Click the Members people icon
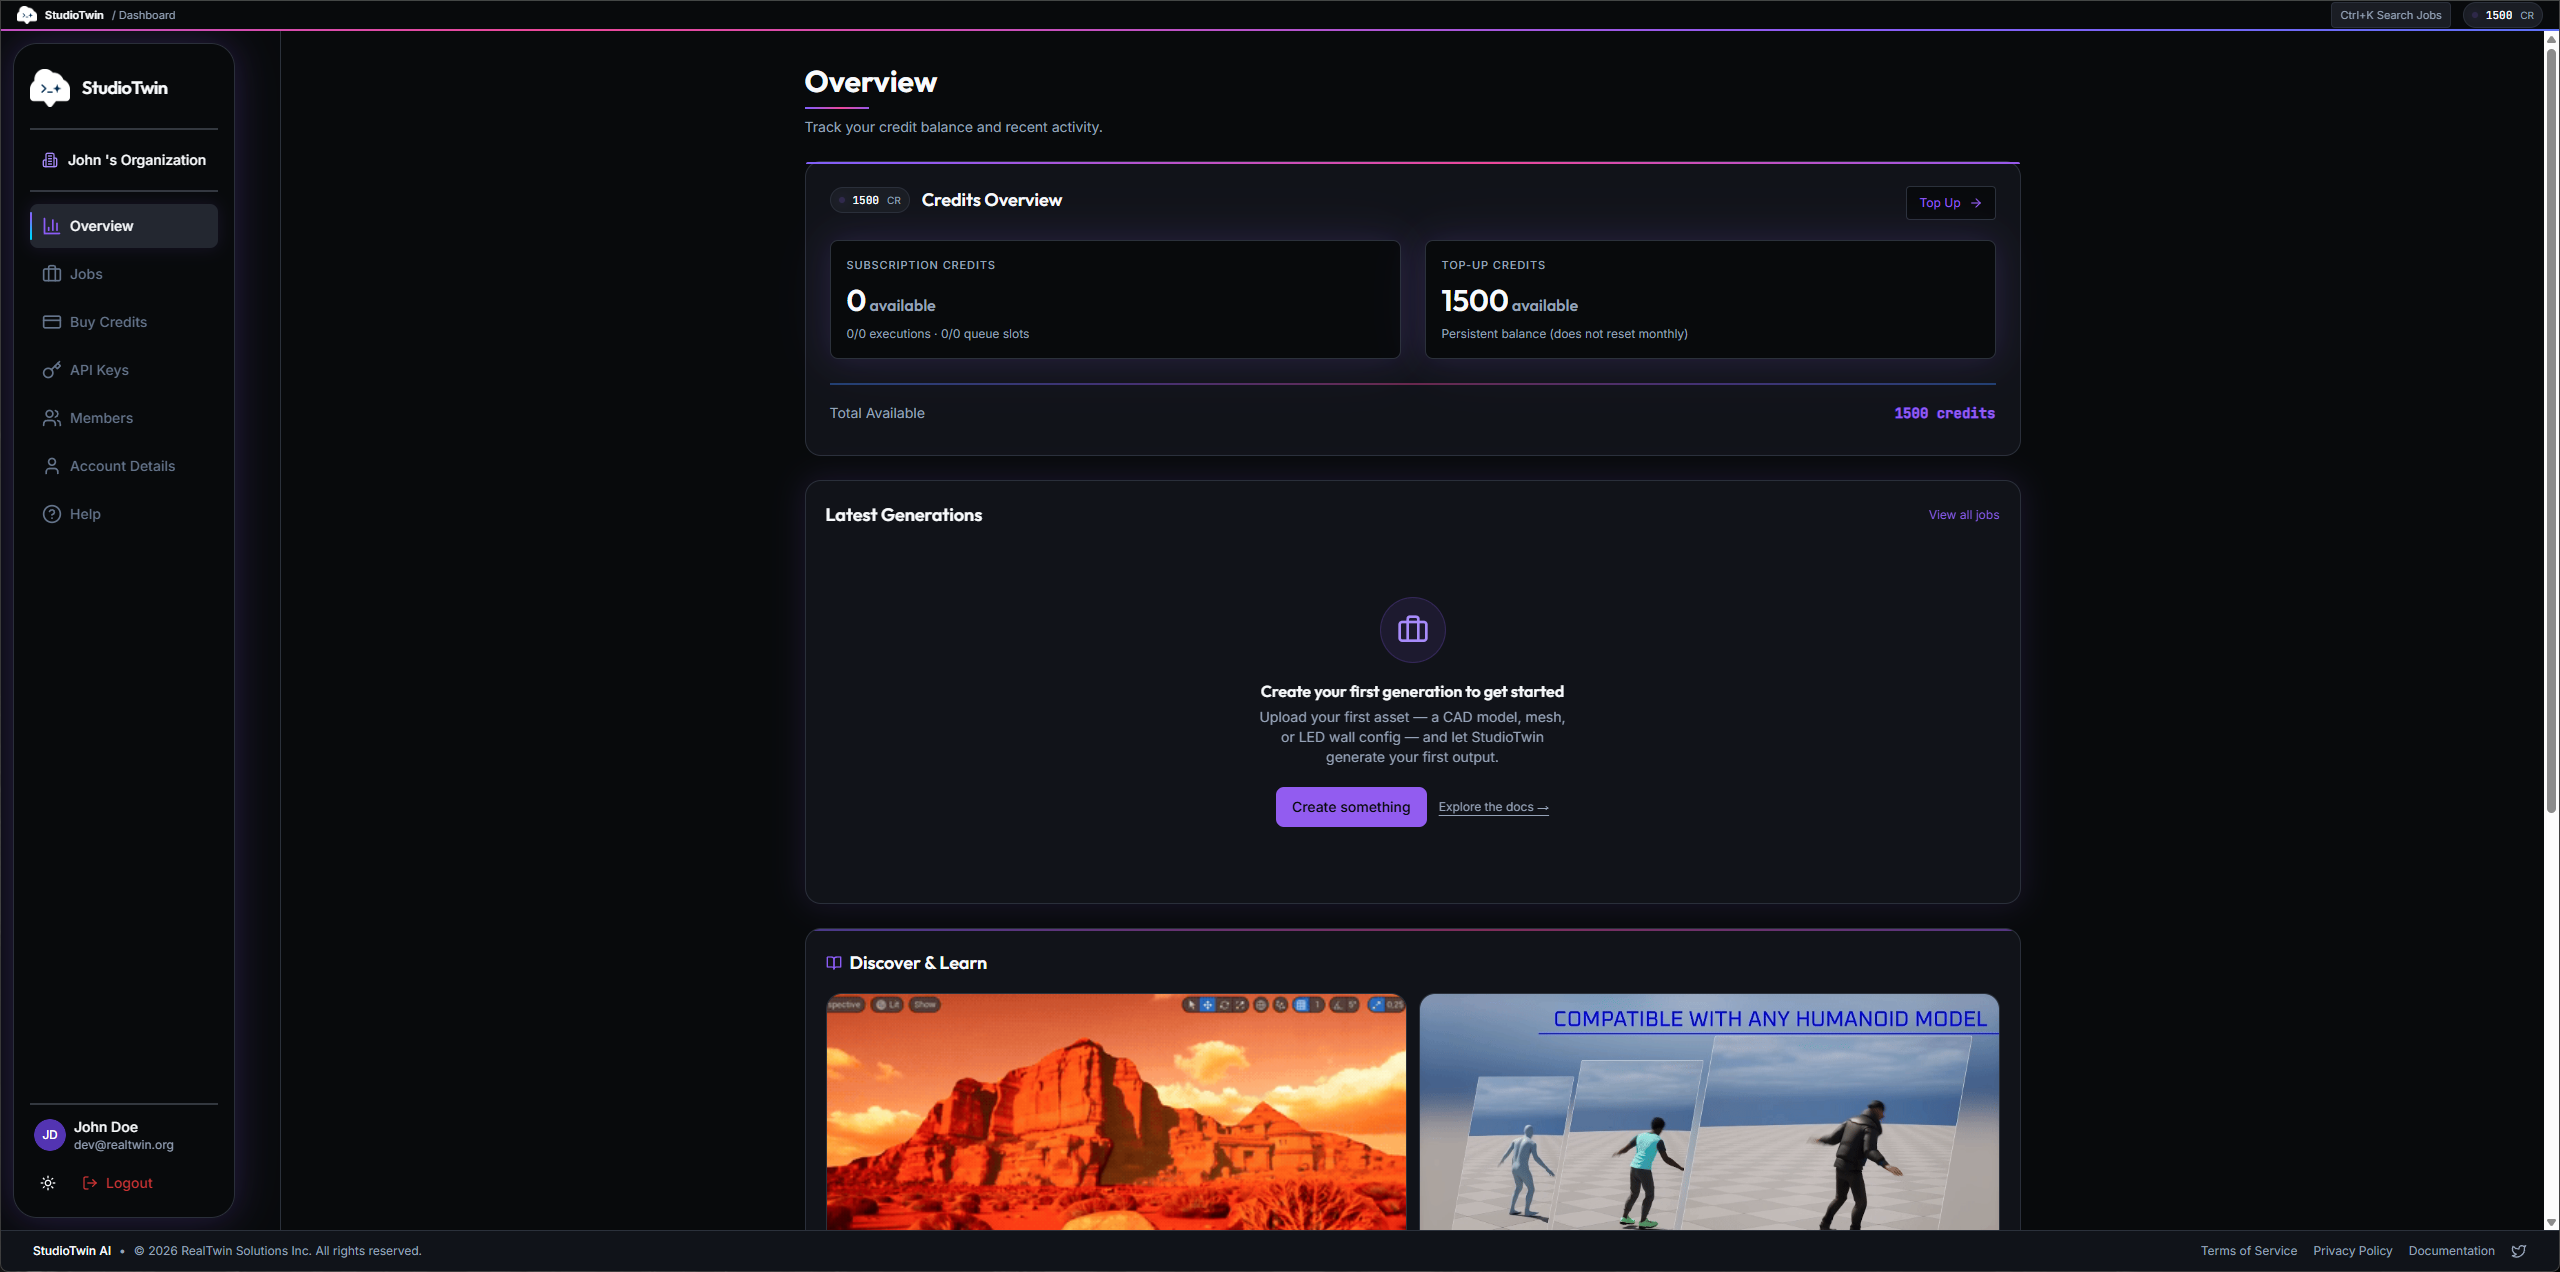Viewport: 2560px width, 1272px height. coord(52,418)
